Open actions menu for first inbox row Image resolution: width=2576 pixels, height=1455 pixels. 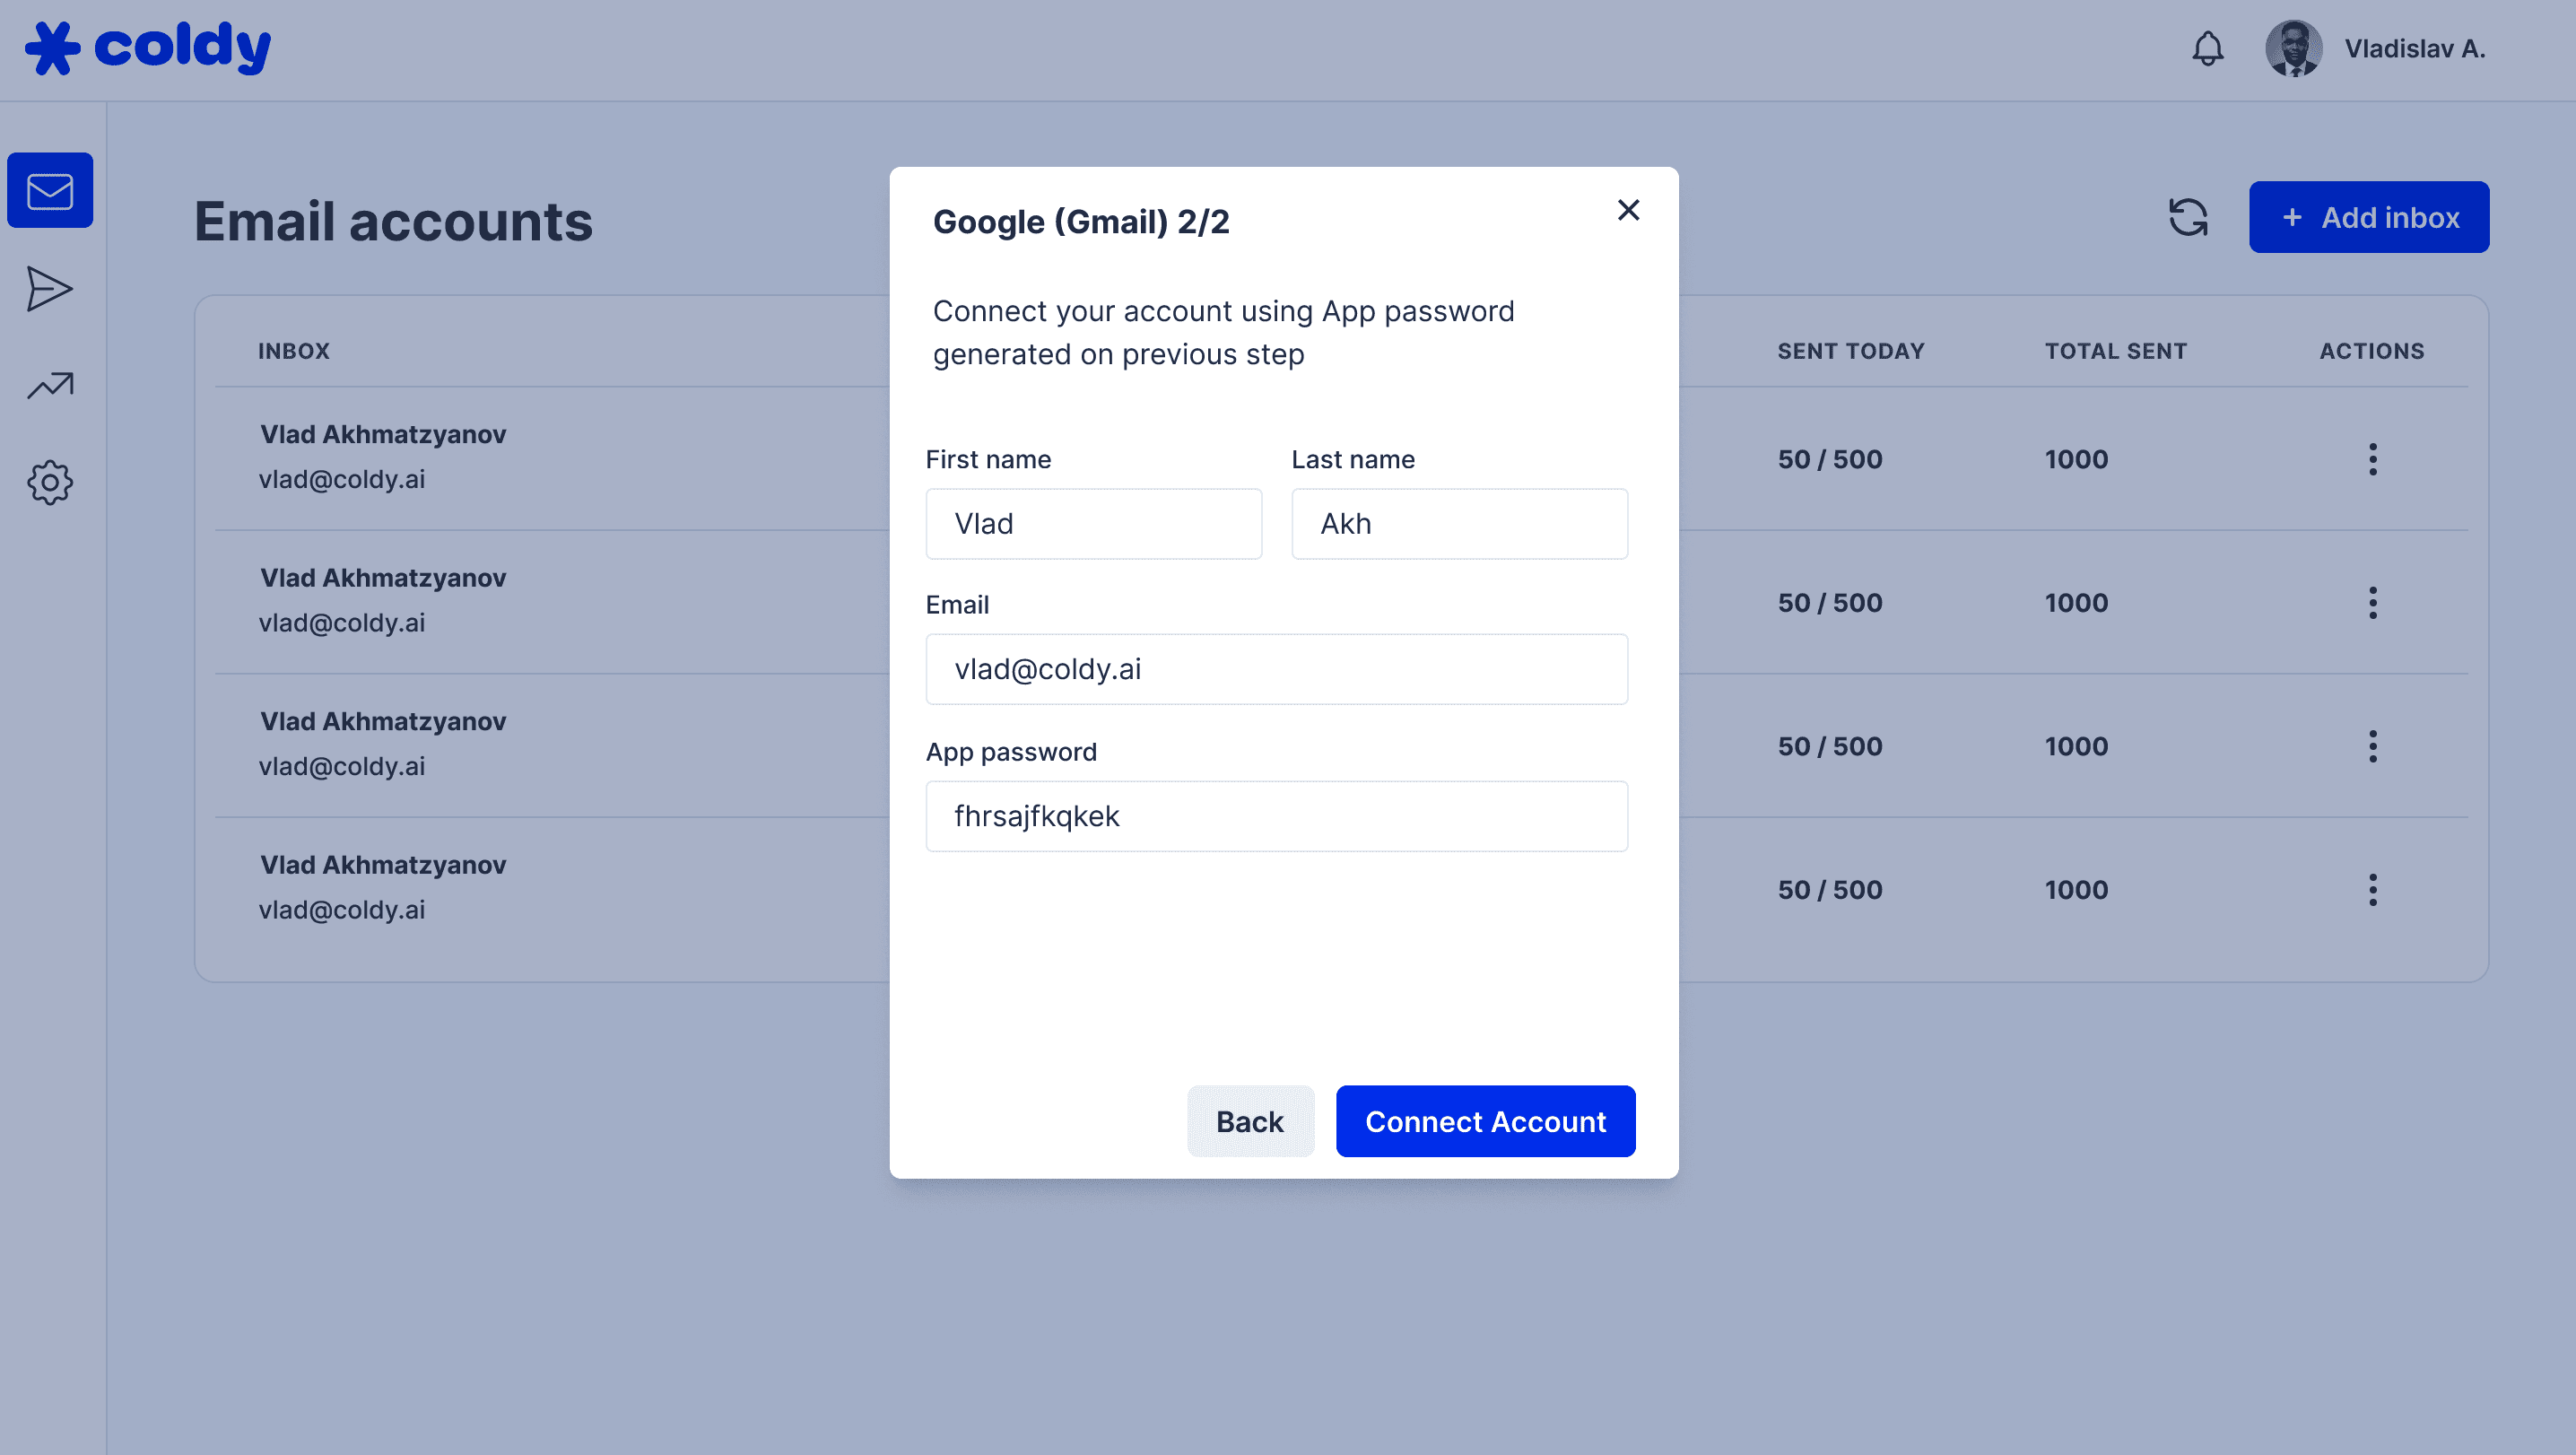pyautogui.click(x=2372, y=458)
